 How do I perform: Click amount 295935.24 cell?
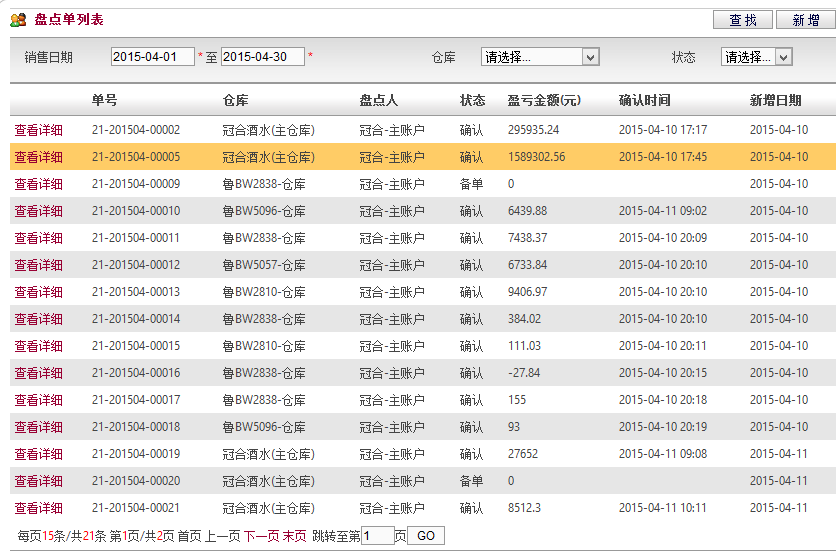(534, 130)
